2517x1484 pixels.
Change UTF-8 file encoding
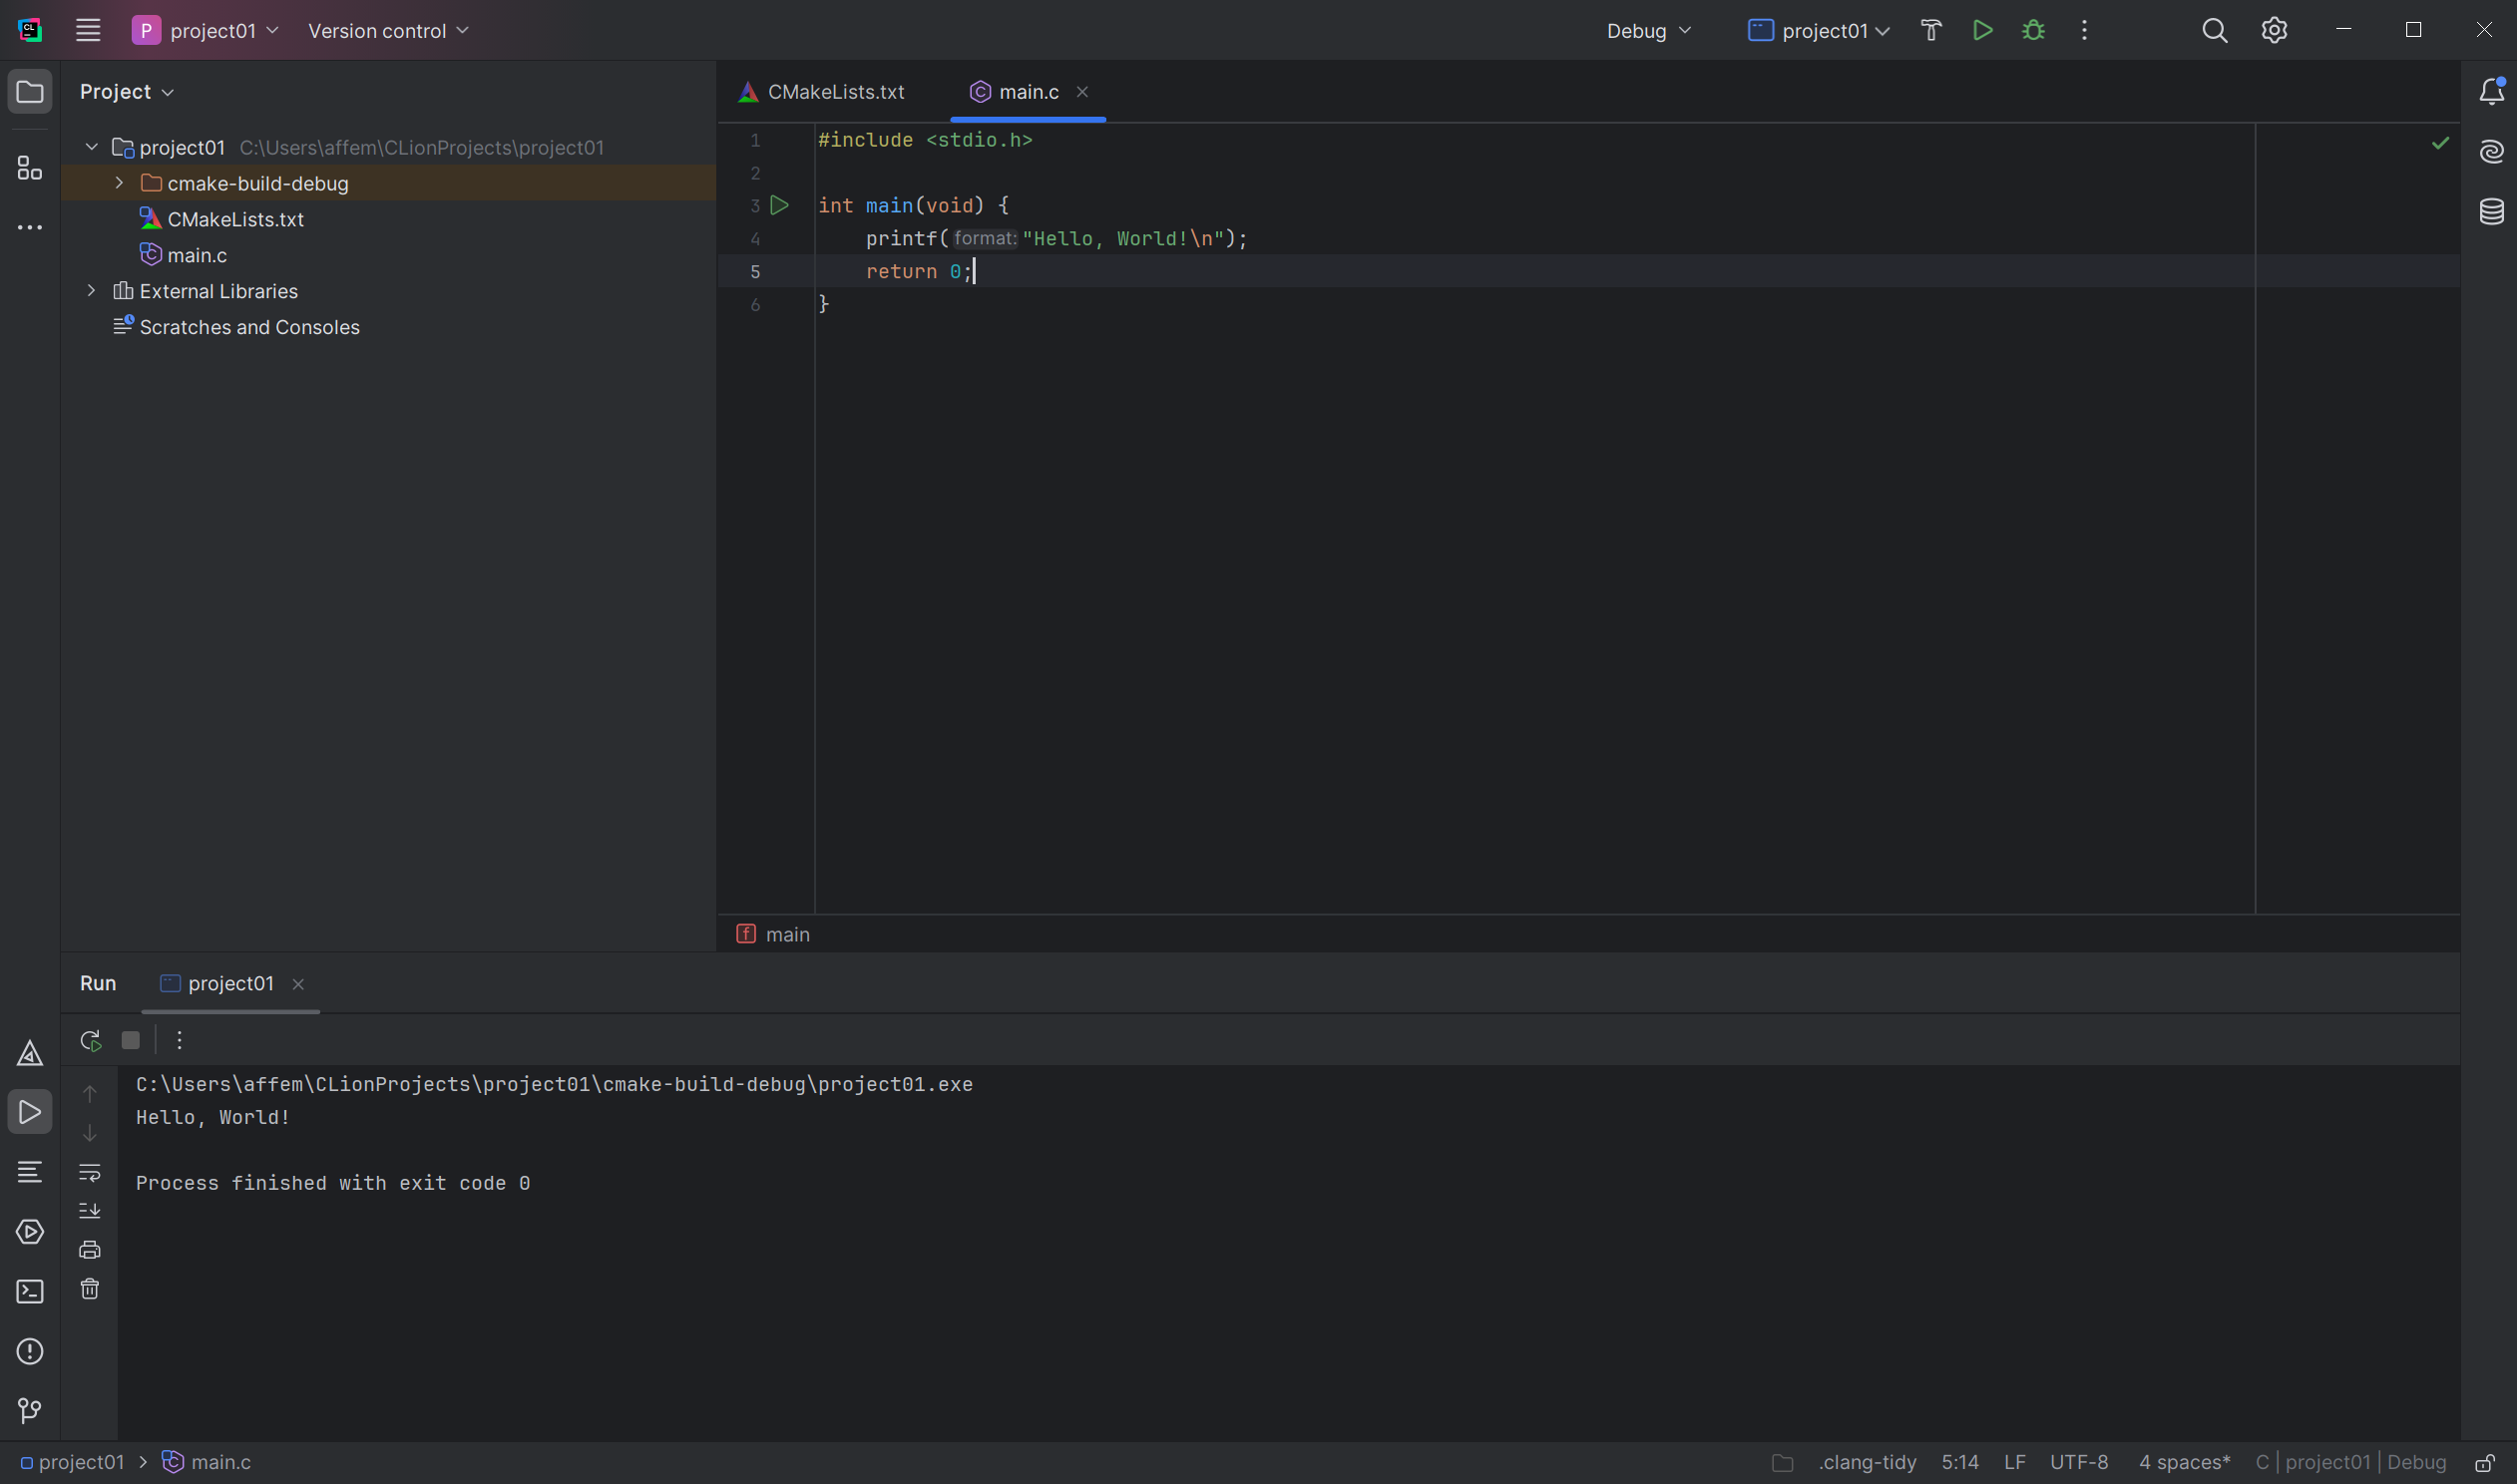pyautogui.click(x=2079, y=1463)
